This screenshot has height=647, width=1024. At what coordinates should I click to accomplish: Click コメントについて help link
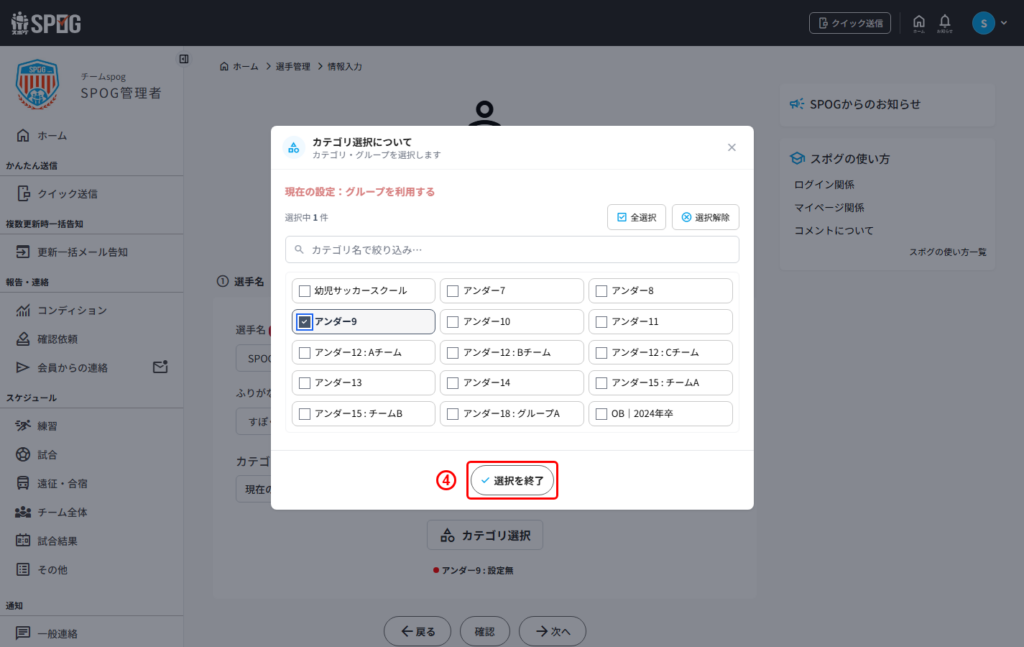(833, 230)
